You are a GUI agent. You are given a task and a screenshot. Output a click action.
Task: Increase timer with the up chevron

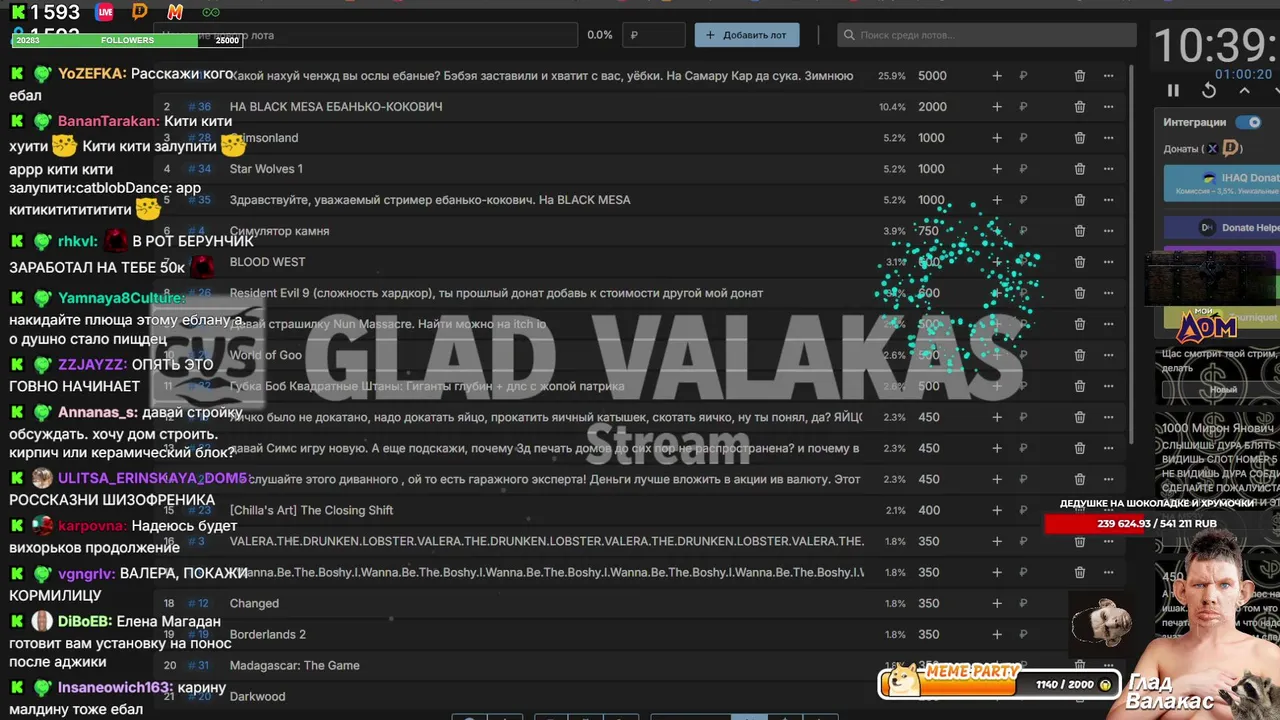(x=1244, y=90)
